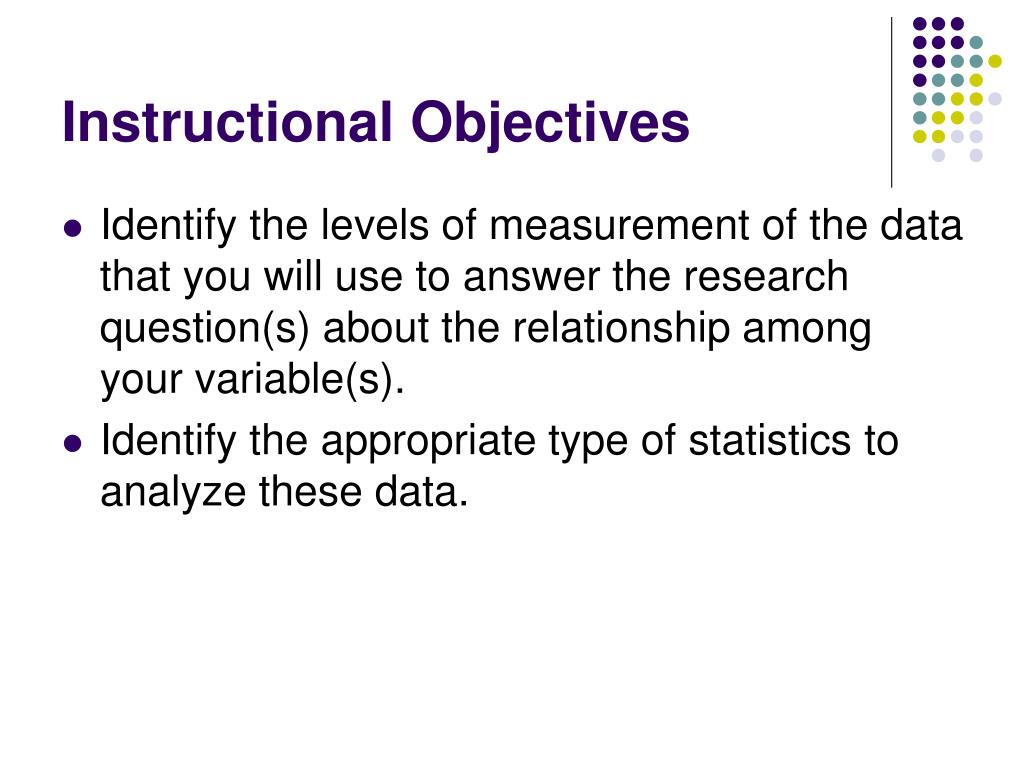The image size is (1024, 768).
Task: Click the lavender dot ending the fifth dot row
Action: pos(995,99)
